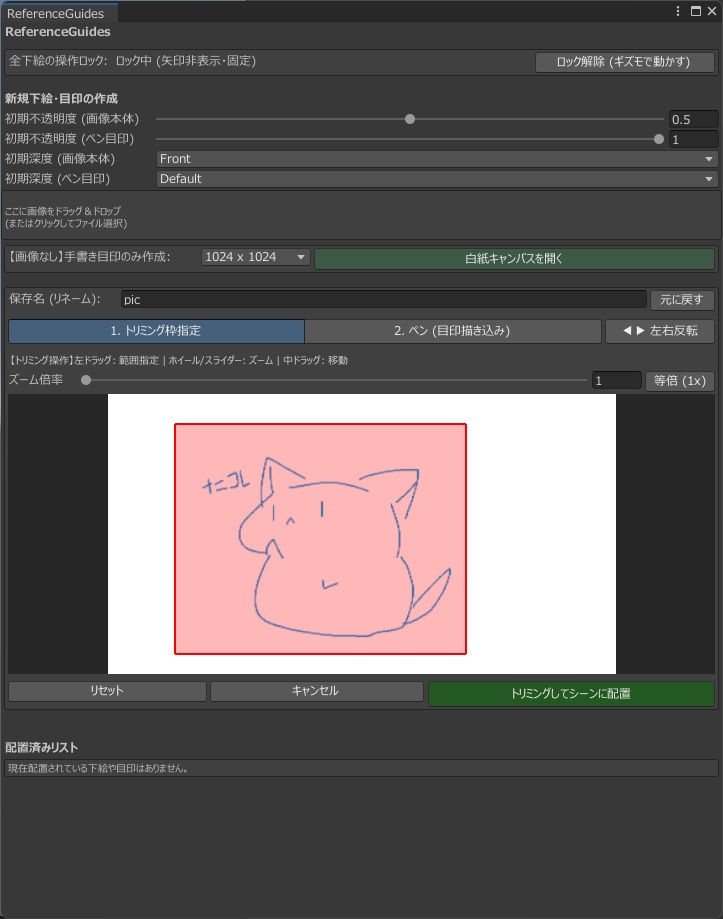Viewport: 723px width, 919px height.
Task: Click the 等倍 (1x) button
Action: [x=680, y=380]
